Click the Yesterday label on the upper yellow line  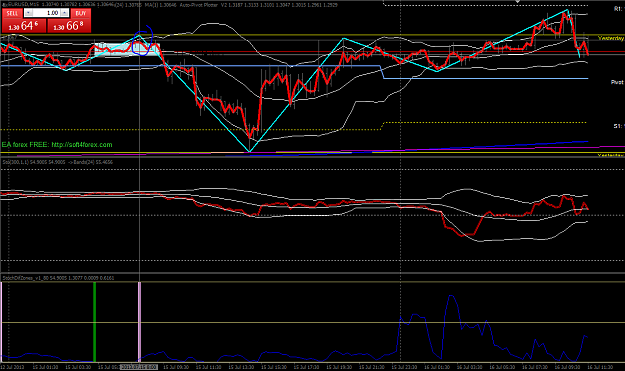(x=611, y=38)
